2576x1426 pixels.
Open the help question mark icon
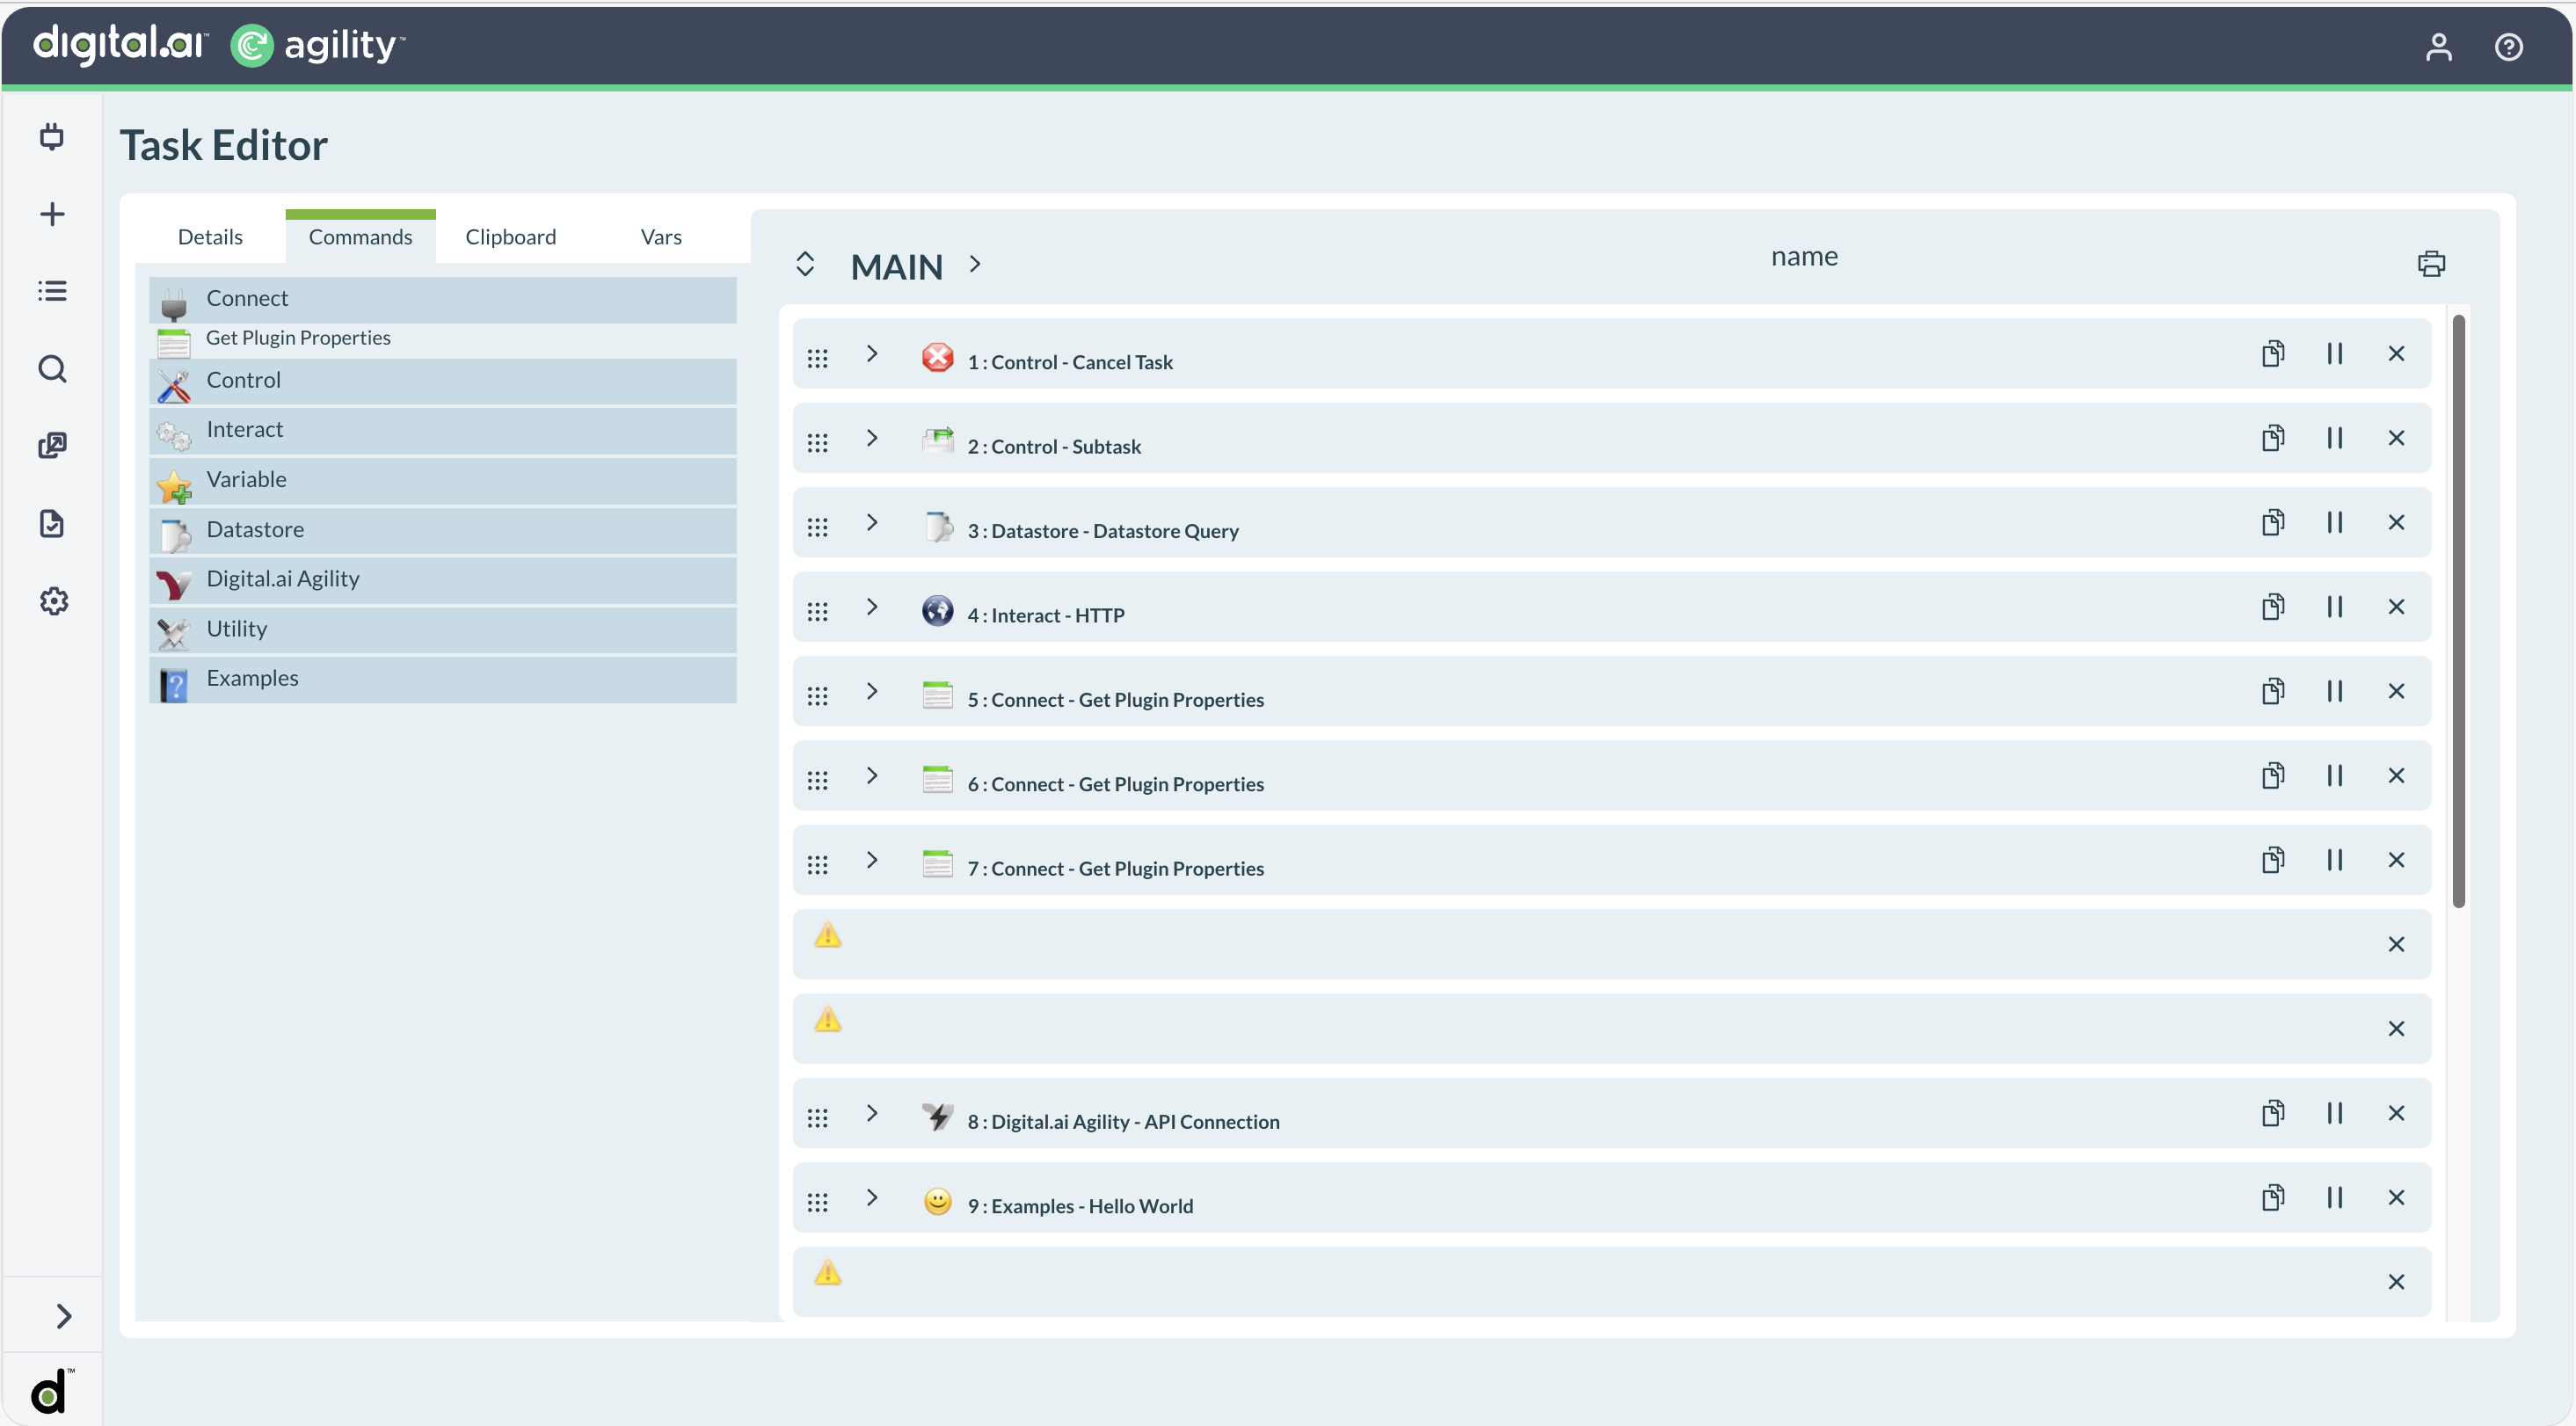(2508, 47)
